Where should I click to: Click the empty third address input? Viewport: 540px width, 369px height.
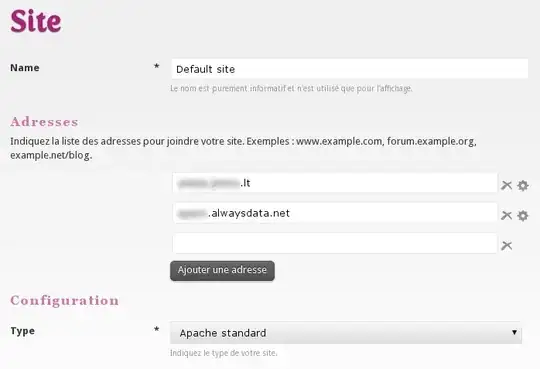pyautogui.click(x=335, y=244)
